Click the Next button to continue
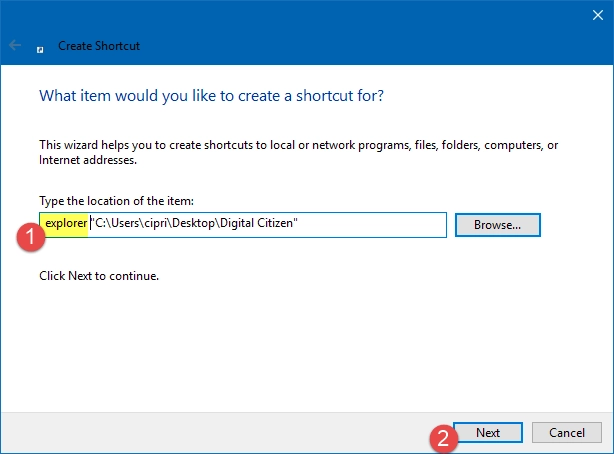The image size is (614, 454). pyautogui.click(x=488, y=432)
